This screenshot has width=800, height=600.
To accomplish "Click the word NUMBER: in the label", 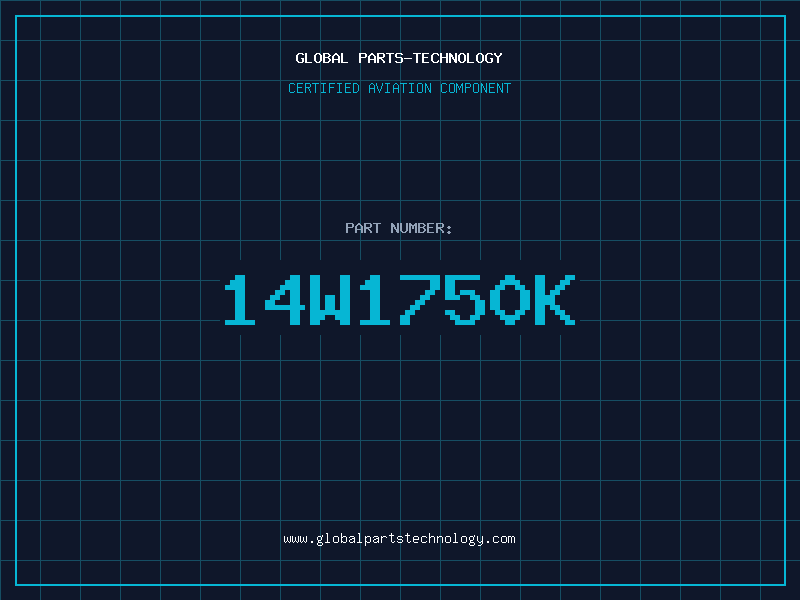I will pos(421,228).
